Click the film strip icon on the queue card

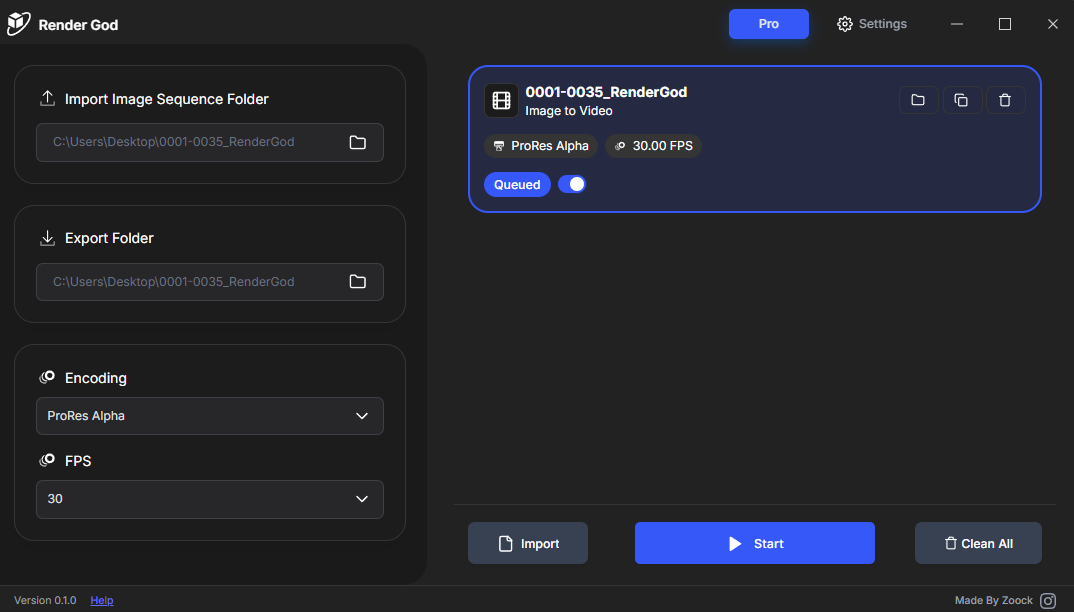point(501,100)
